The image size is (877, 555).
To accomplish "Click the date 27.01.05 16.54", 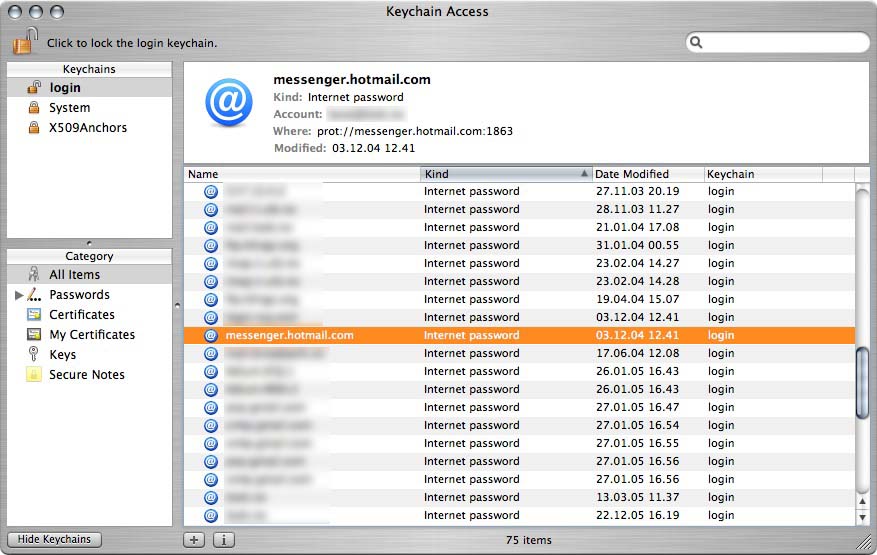I will point(637,425).
